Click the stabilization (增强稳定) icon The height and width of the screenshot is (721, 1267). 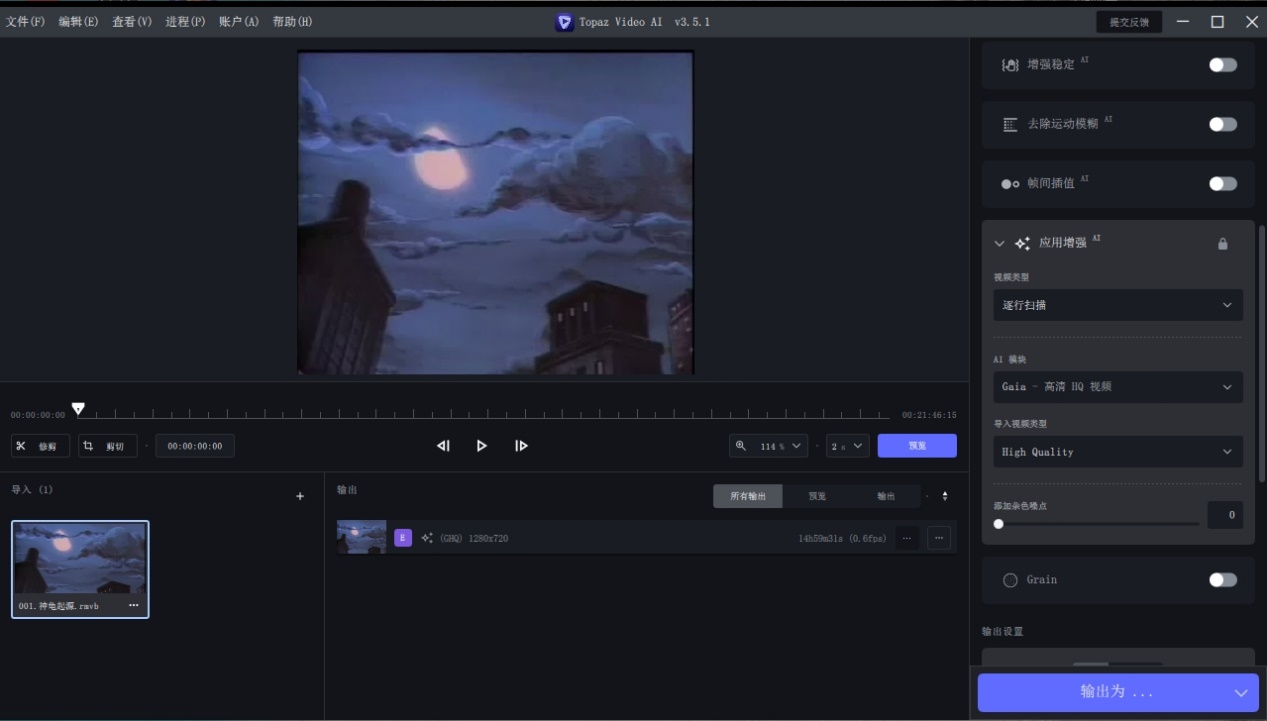tap(1010, 65)
